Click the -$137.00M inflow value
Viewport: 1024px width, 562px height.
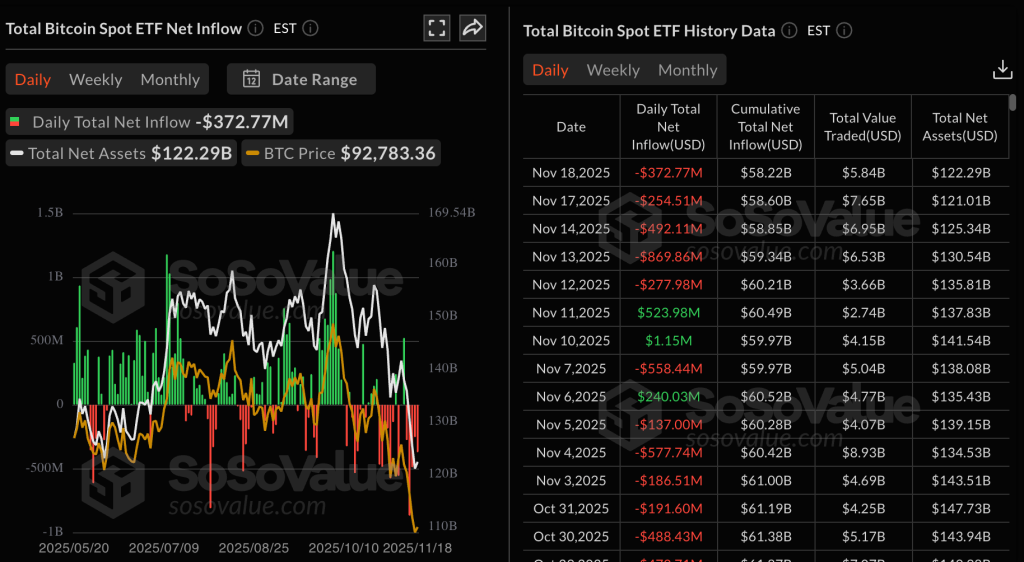[x=668, y=424]
